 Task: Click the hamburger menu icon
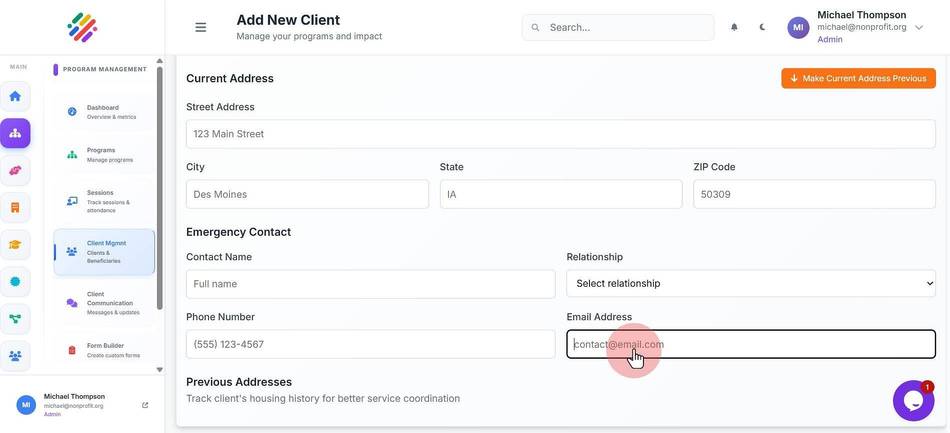[x=201, y=27]
